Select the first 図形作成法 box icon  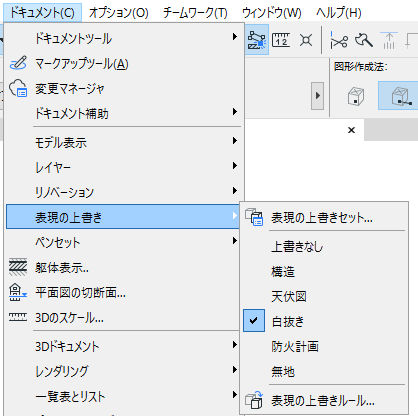[x=356, y=96]
